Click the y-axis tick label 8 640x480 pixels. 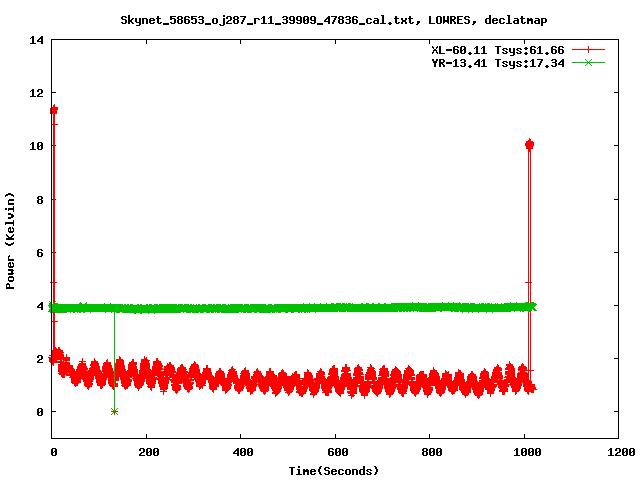click(x=40, y=199)
